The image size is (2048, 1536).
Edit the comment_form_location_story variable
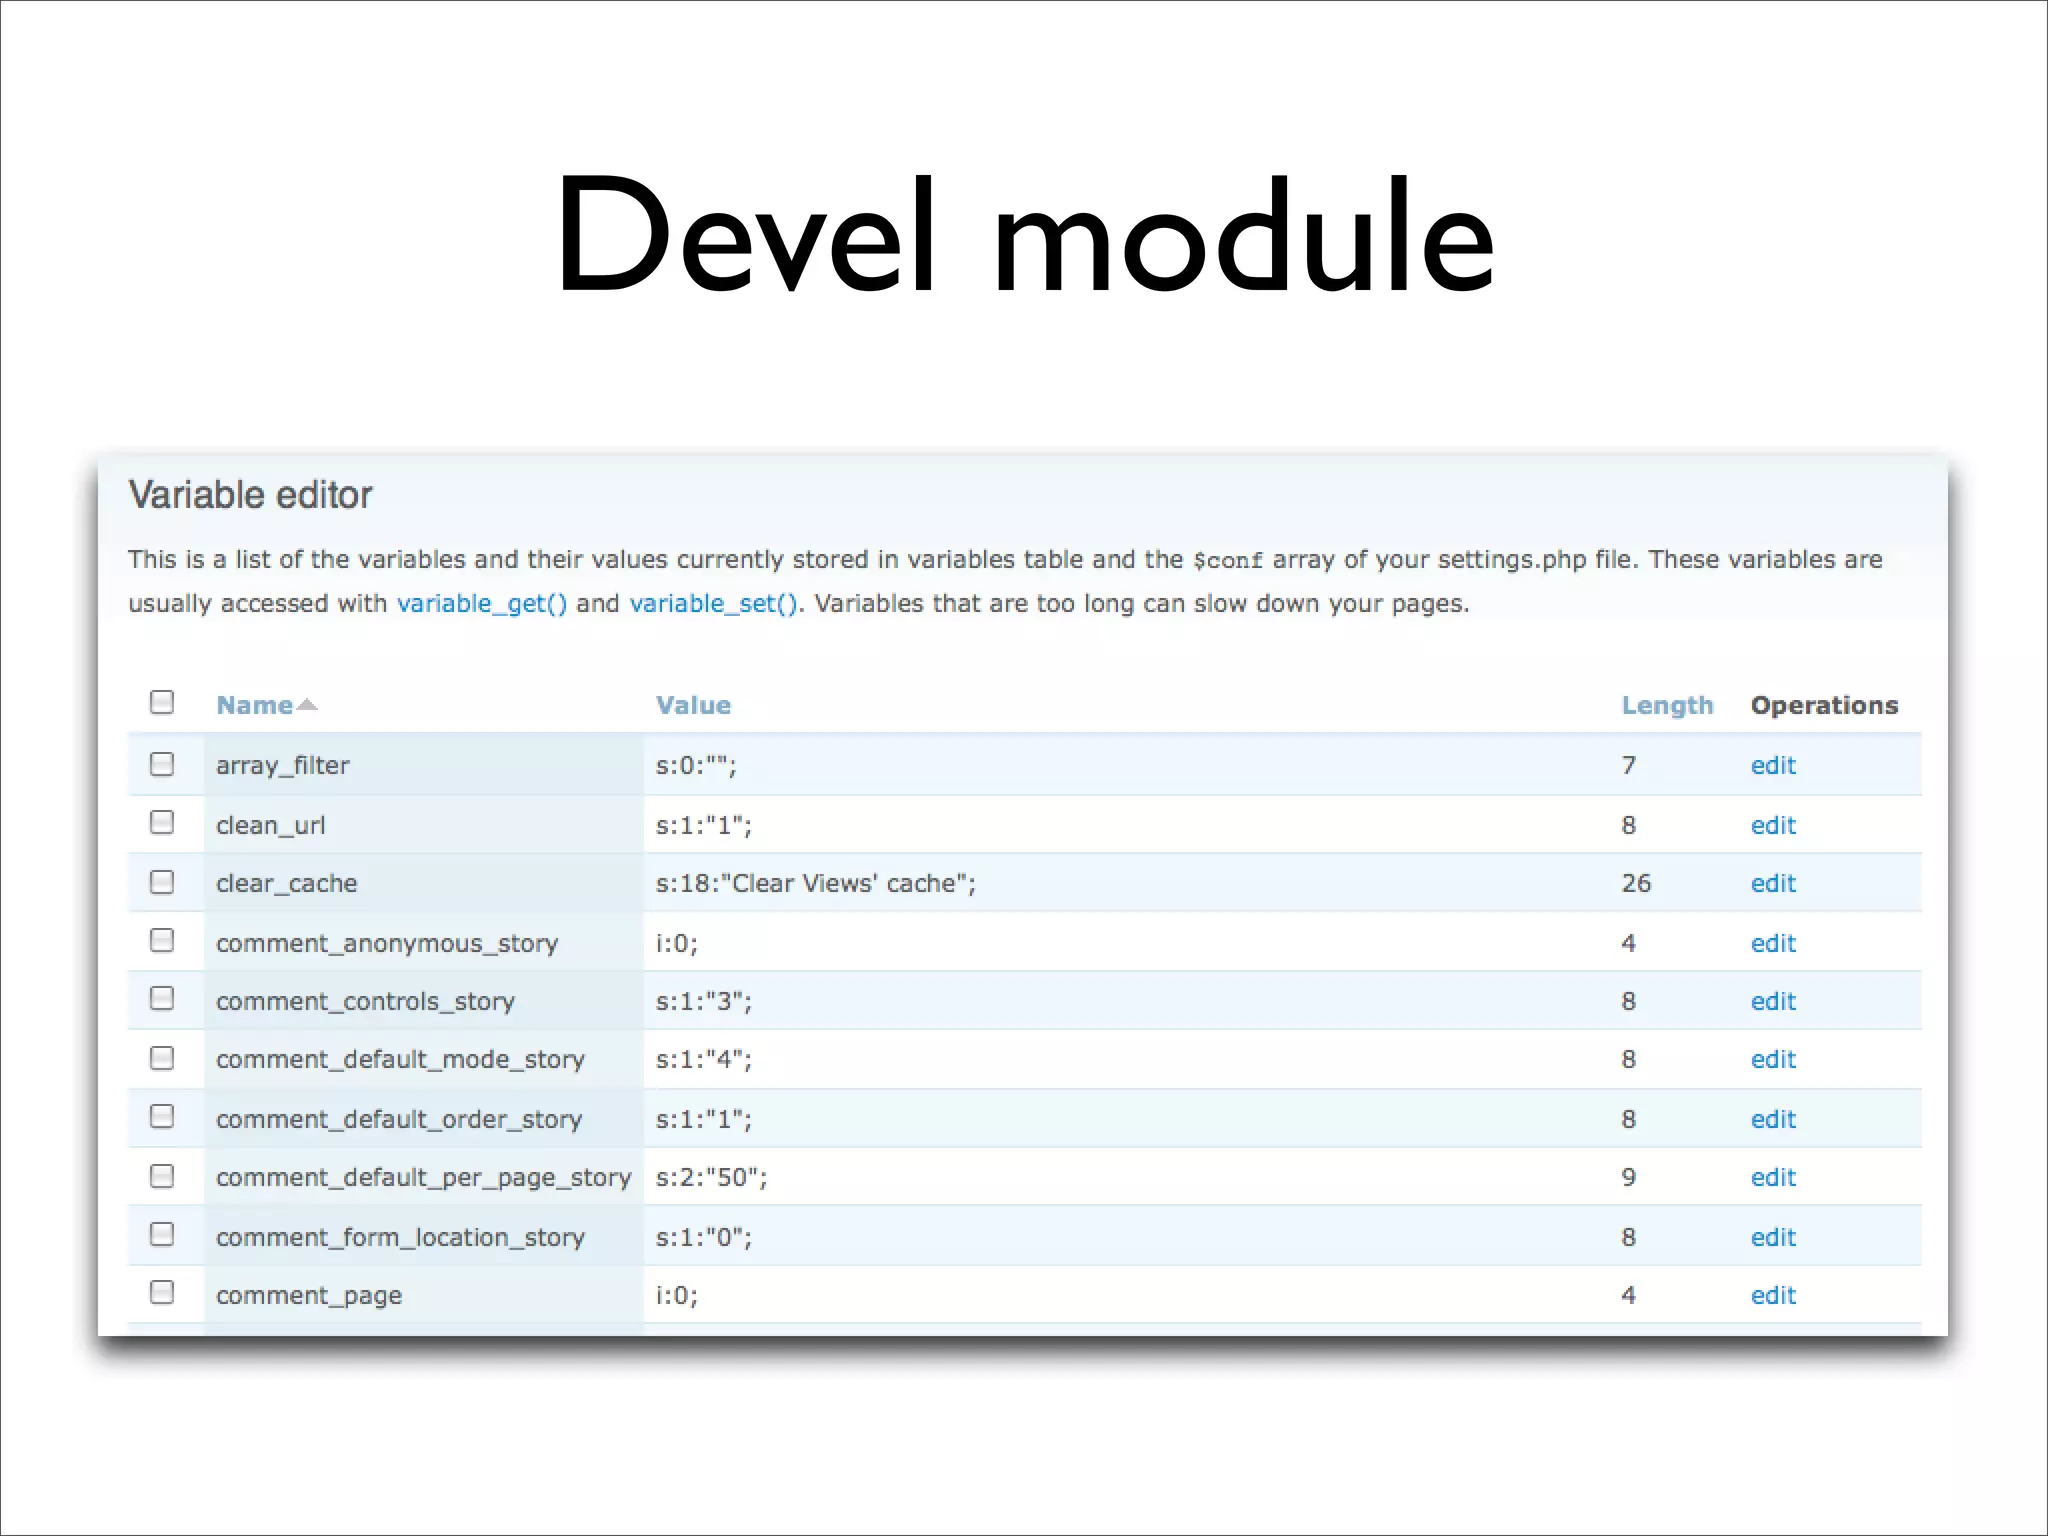coord(1773,1237)
